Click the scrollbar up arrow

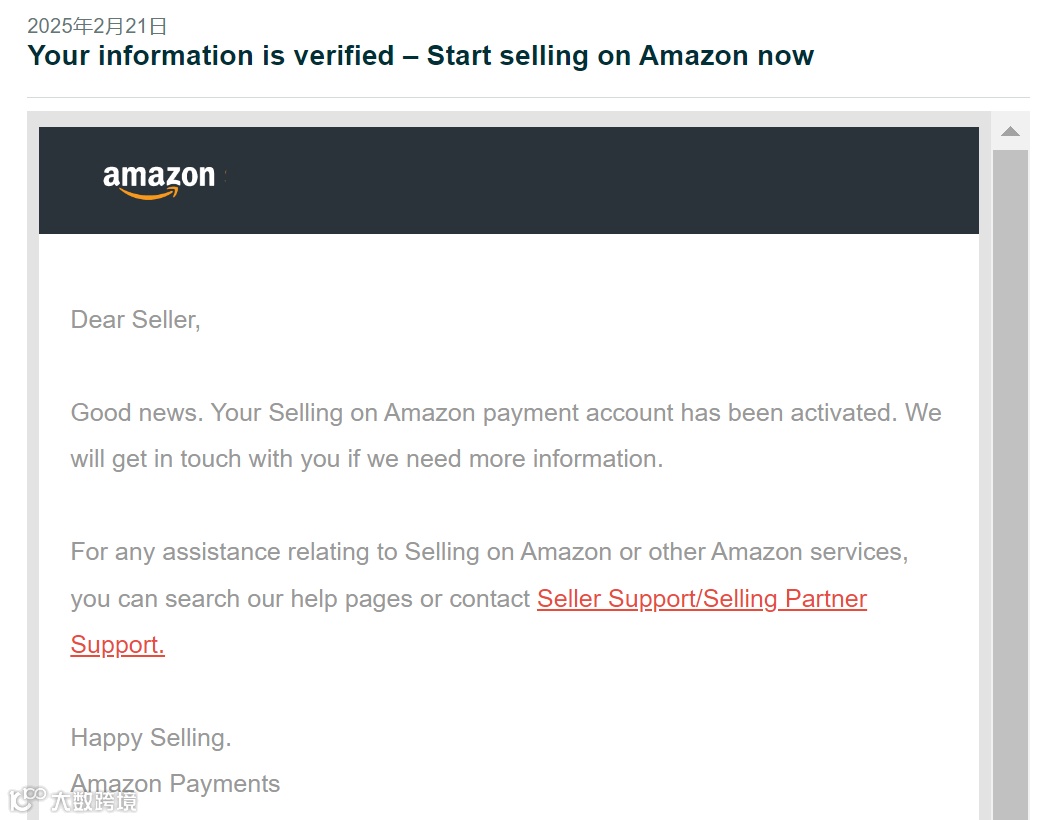tap(1010, 131)
